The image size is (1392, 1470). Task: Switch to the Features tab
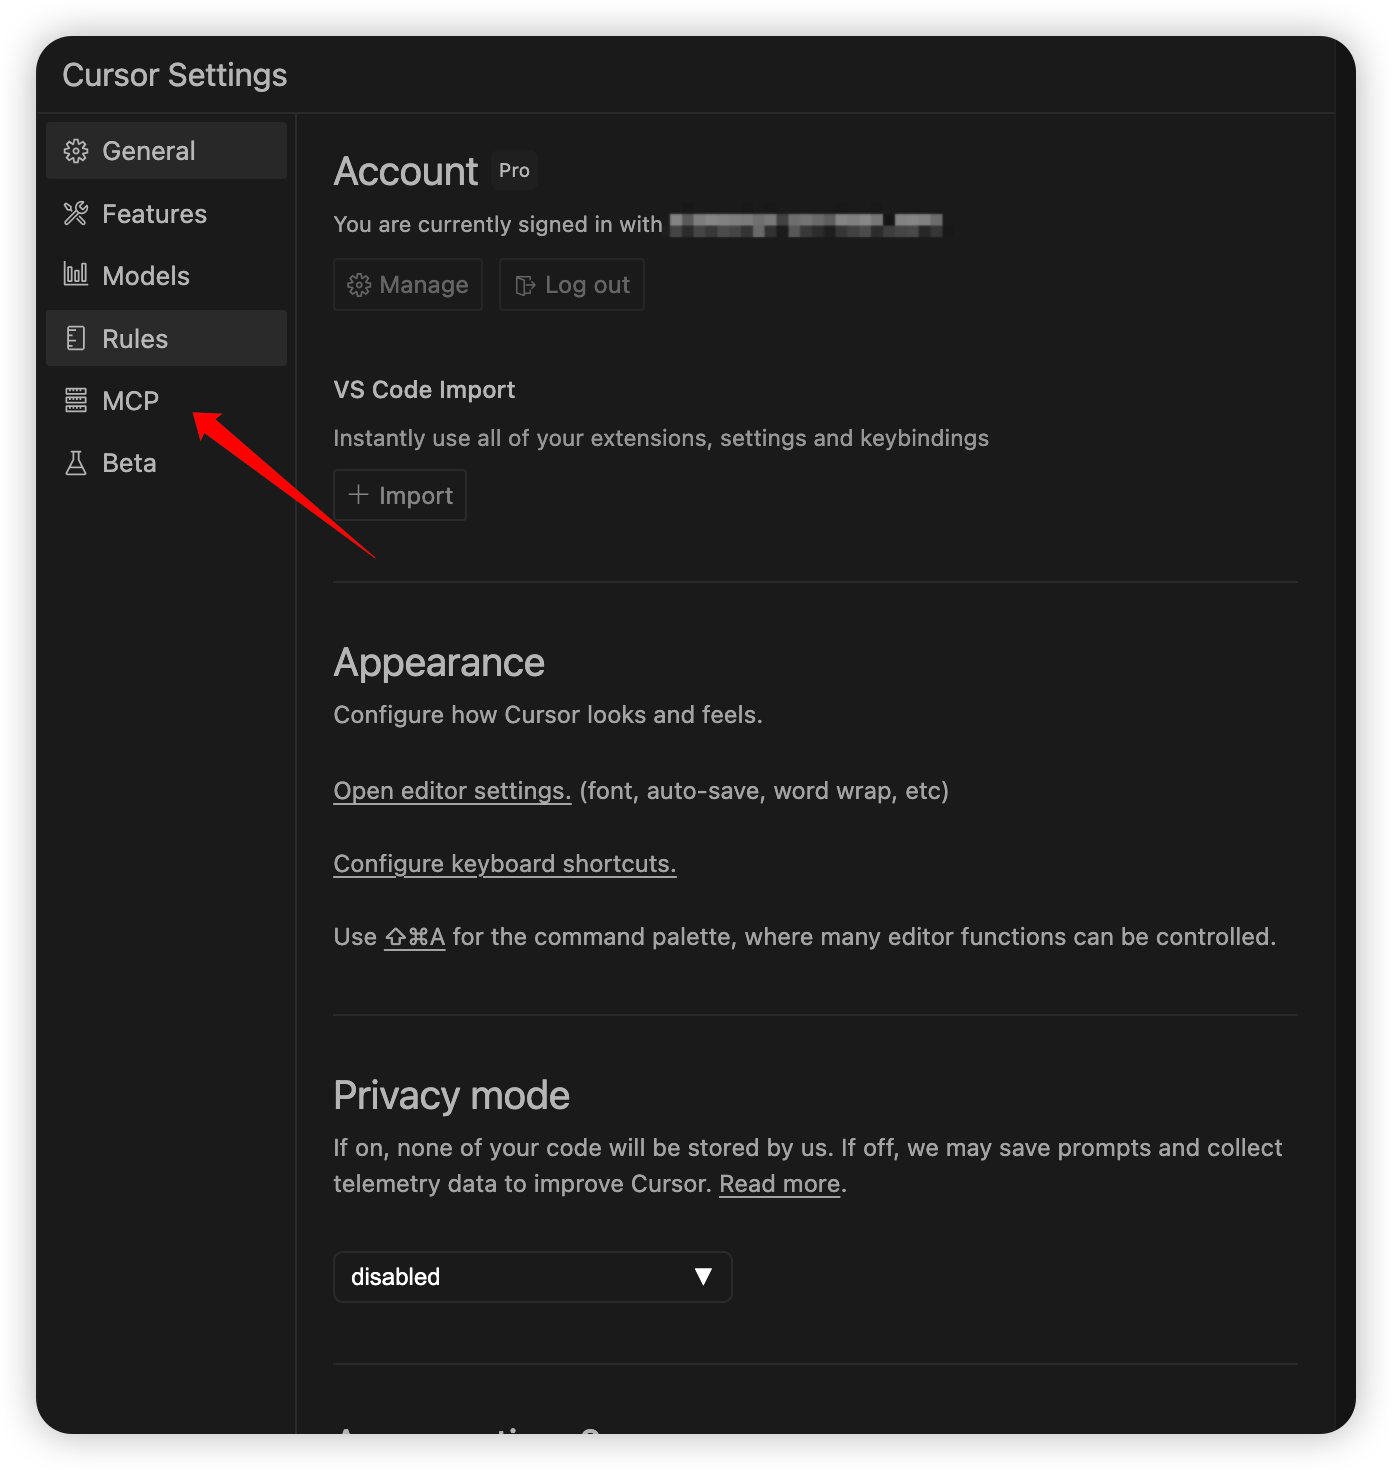[166, 213]
